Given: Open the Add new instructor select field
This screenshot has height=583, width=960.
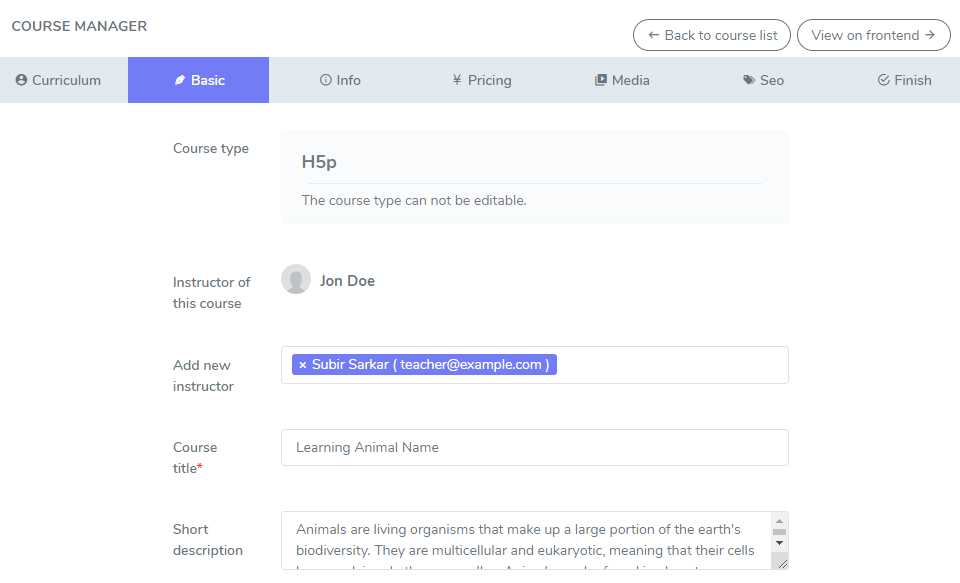Looking at the screenshot, I should [x=670, y=365].
